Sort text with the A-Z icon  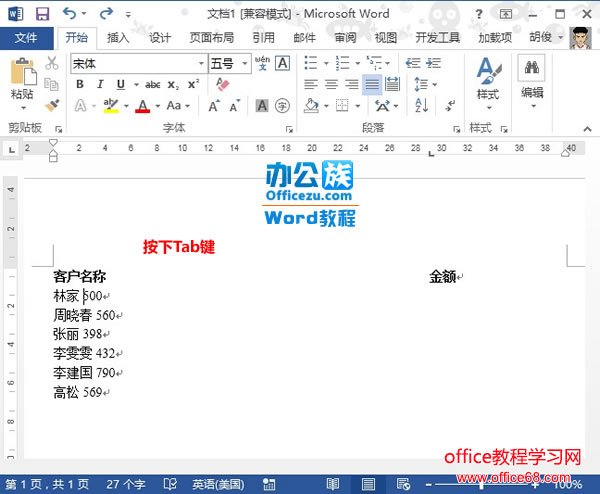click(x=422, y=105)
